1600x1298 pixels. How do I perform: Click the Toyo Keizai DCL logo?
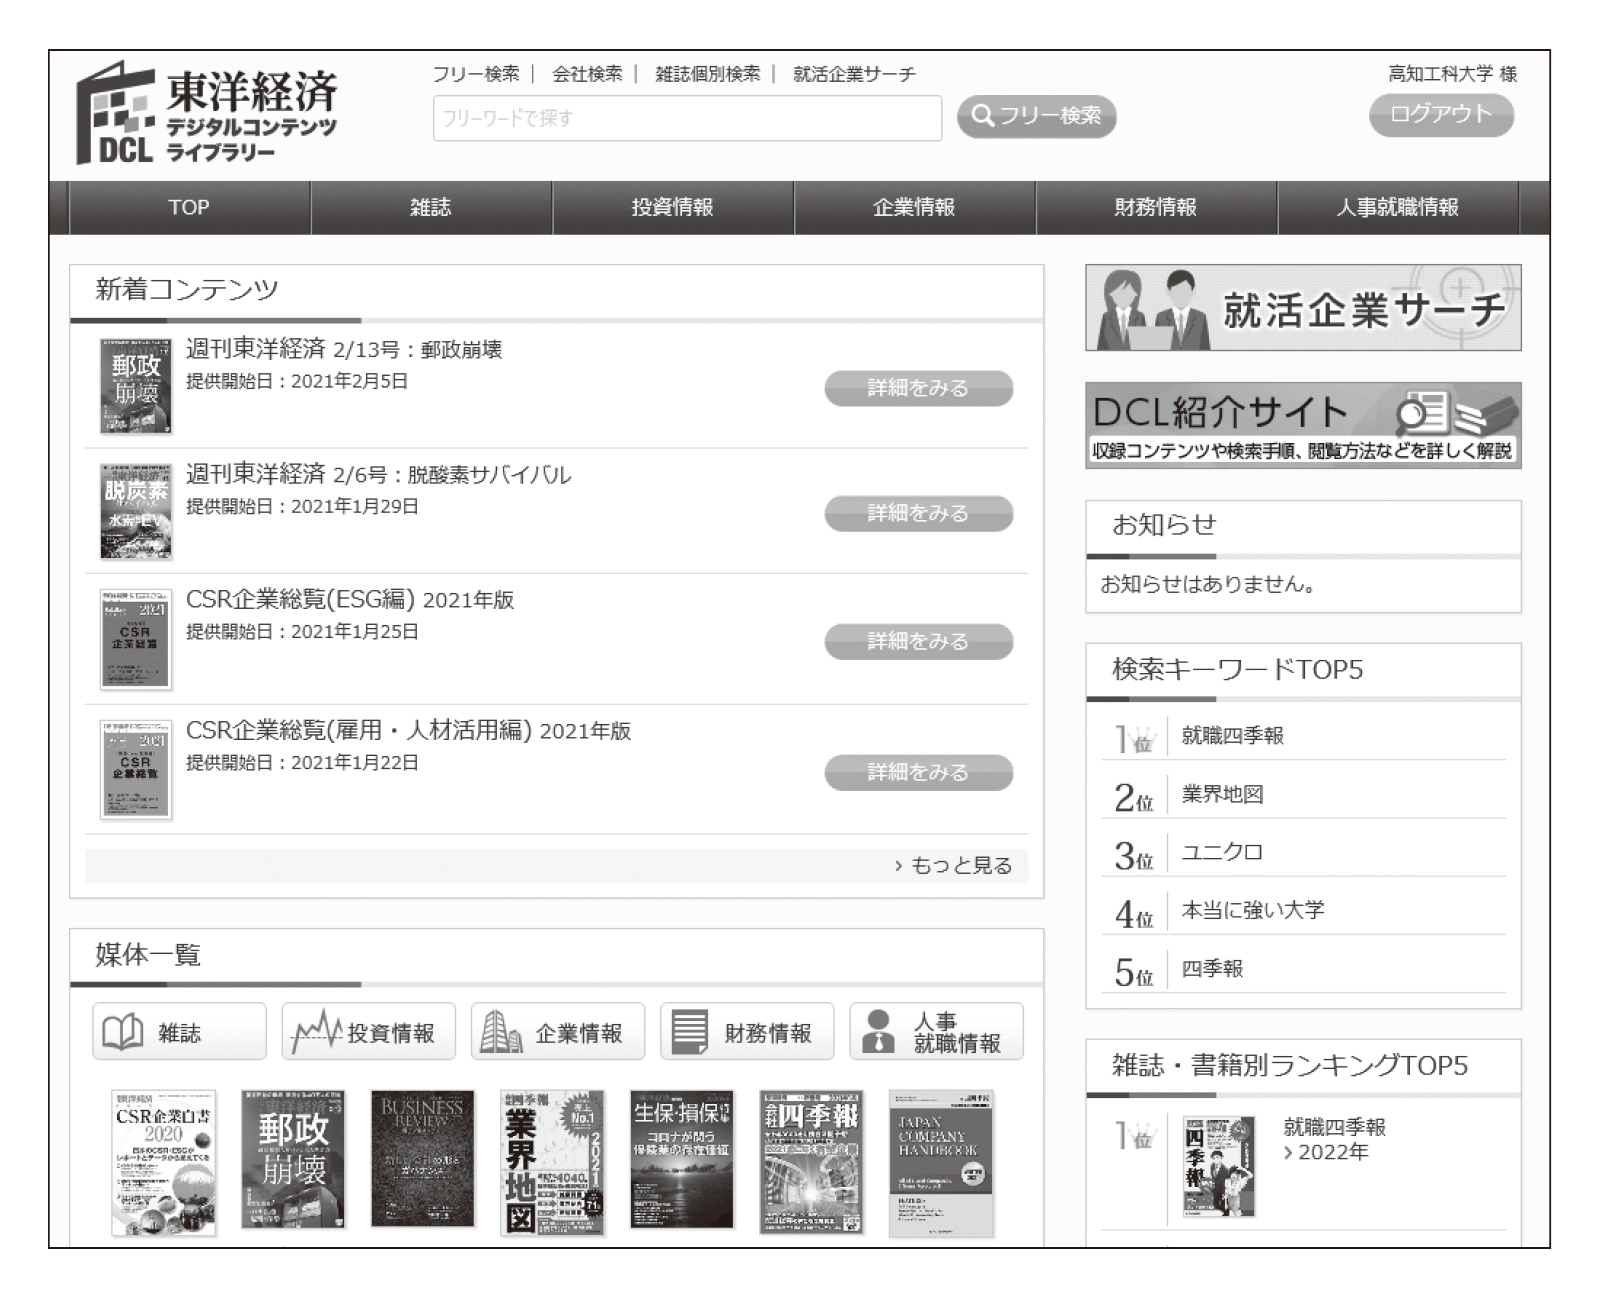(x=207, y=115)
